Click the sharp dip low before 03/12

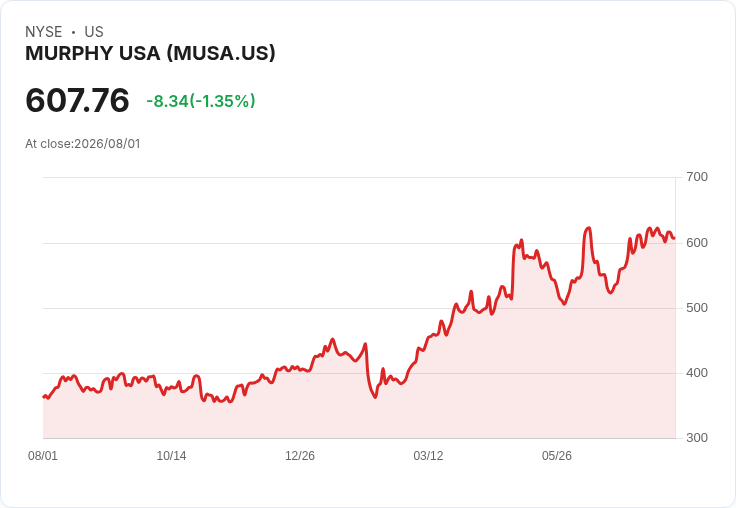[x=375, y=397]
